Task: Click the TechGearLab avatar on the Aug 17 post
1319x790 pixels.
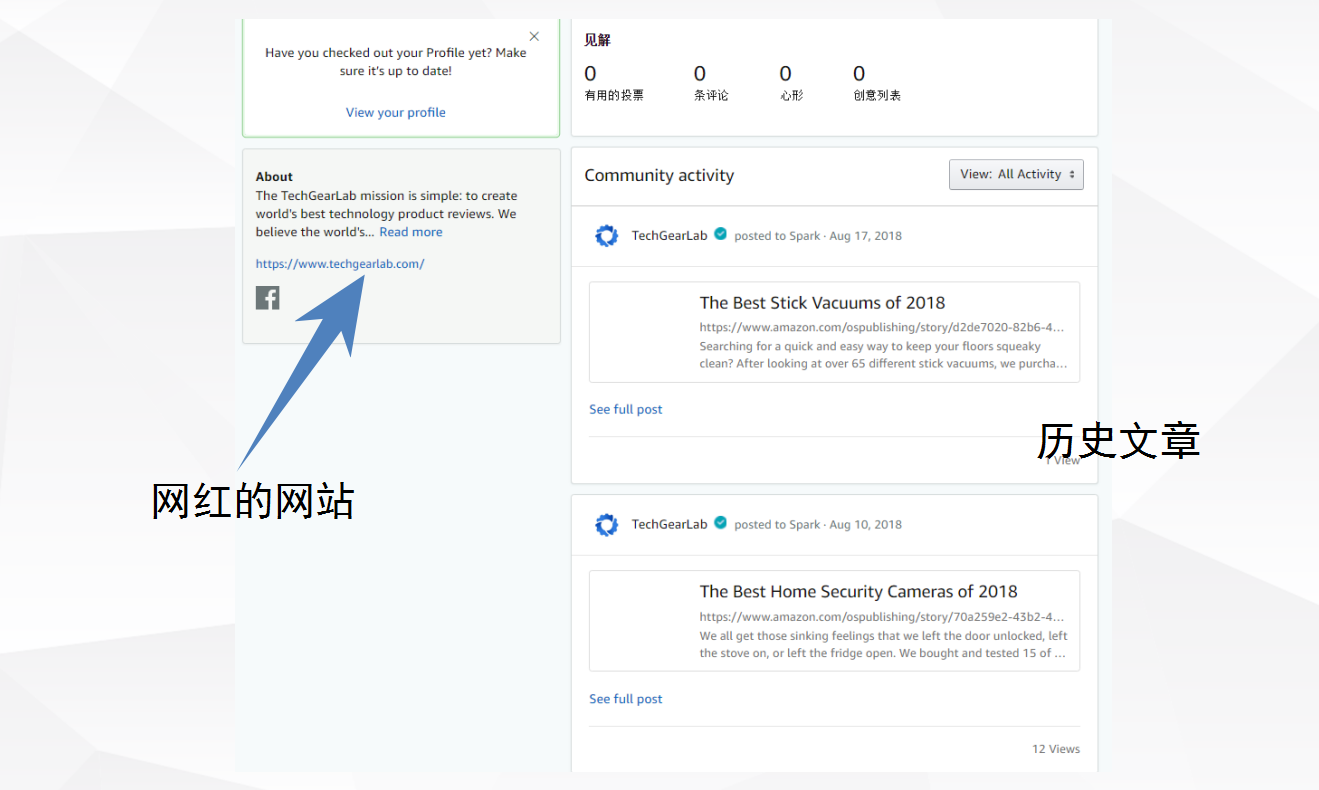Action: 607,235
